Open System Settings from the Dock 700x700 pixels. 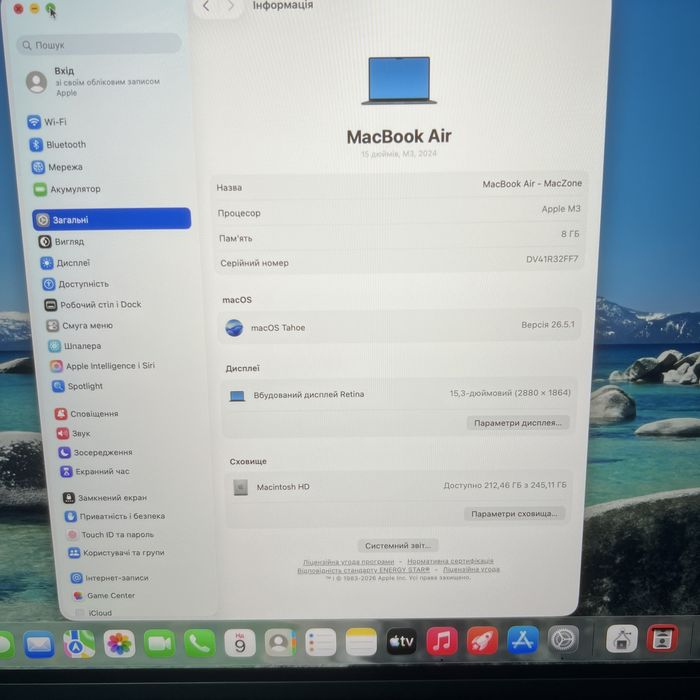(563, 639)
